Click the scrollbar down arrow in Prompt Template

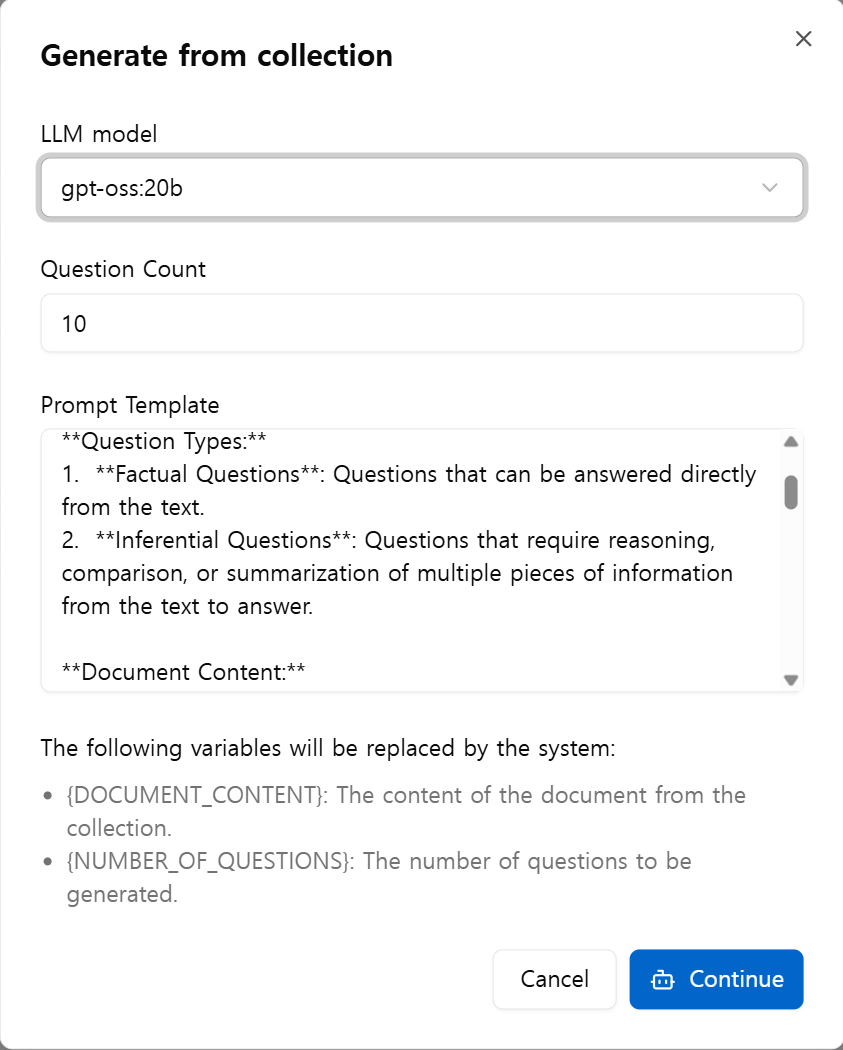point(791,680)
